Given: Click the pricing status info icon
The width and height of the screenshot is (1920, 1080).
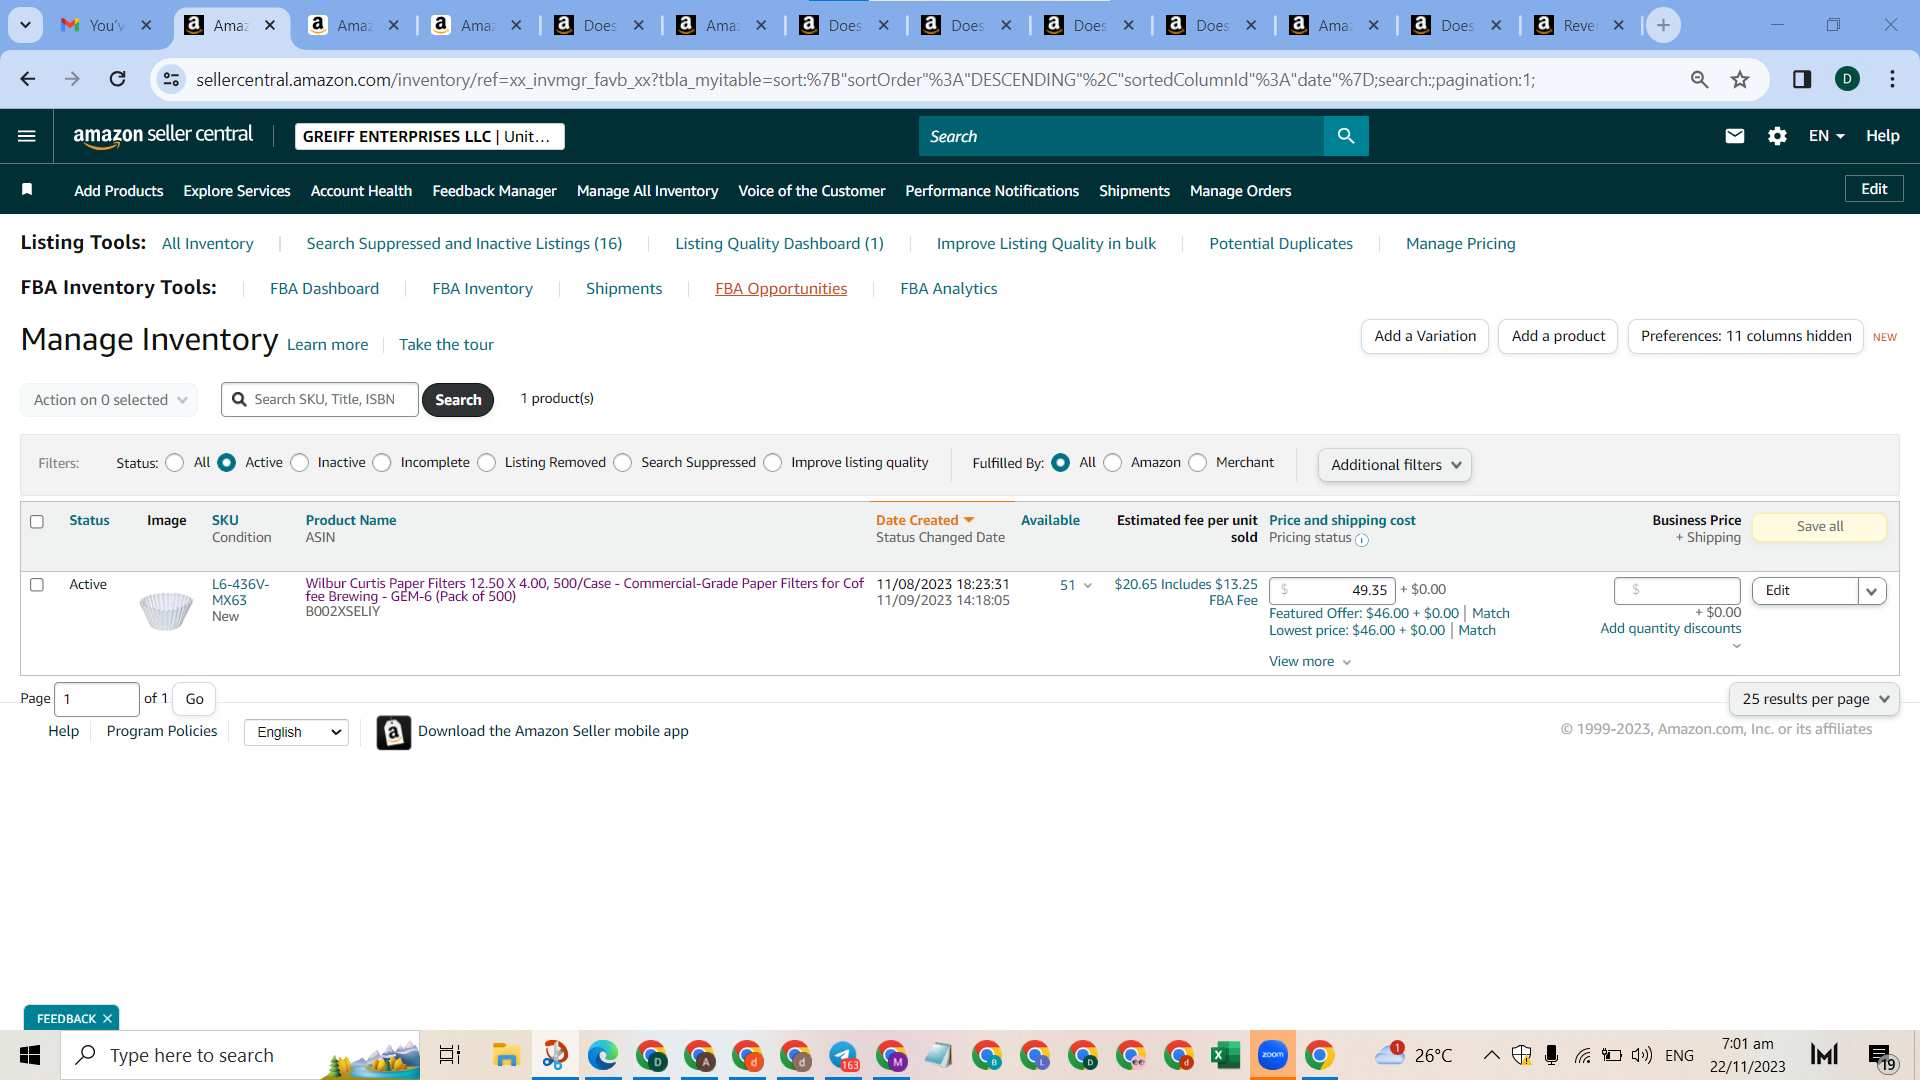Looking at the screenshot, I should click(1362, 540).
